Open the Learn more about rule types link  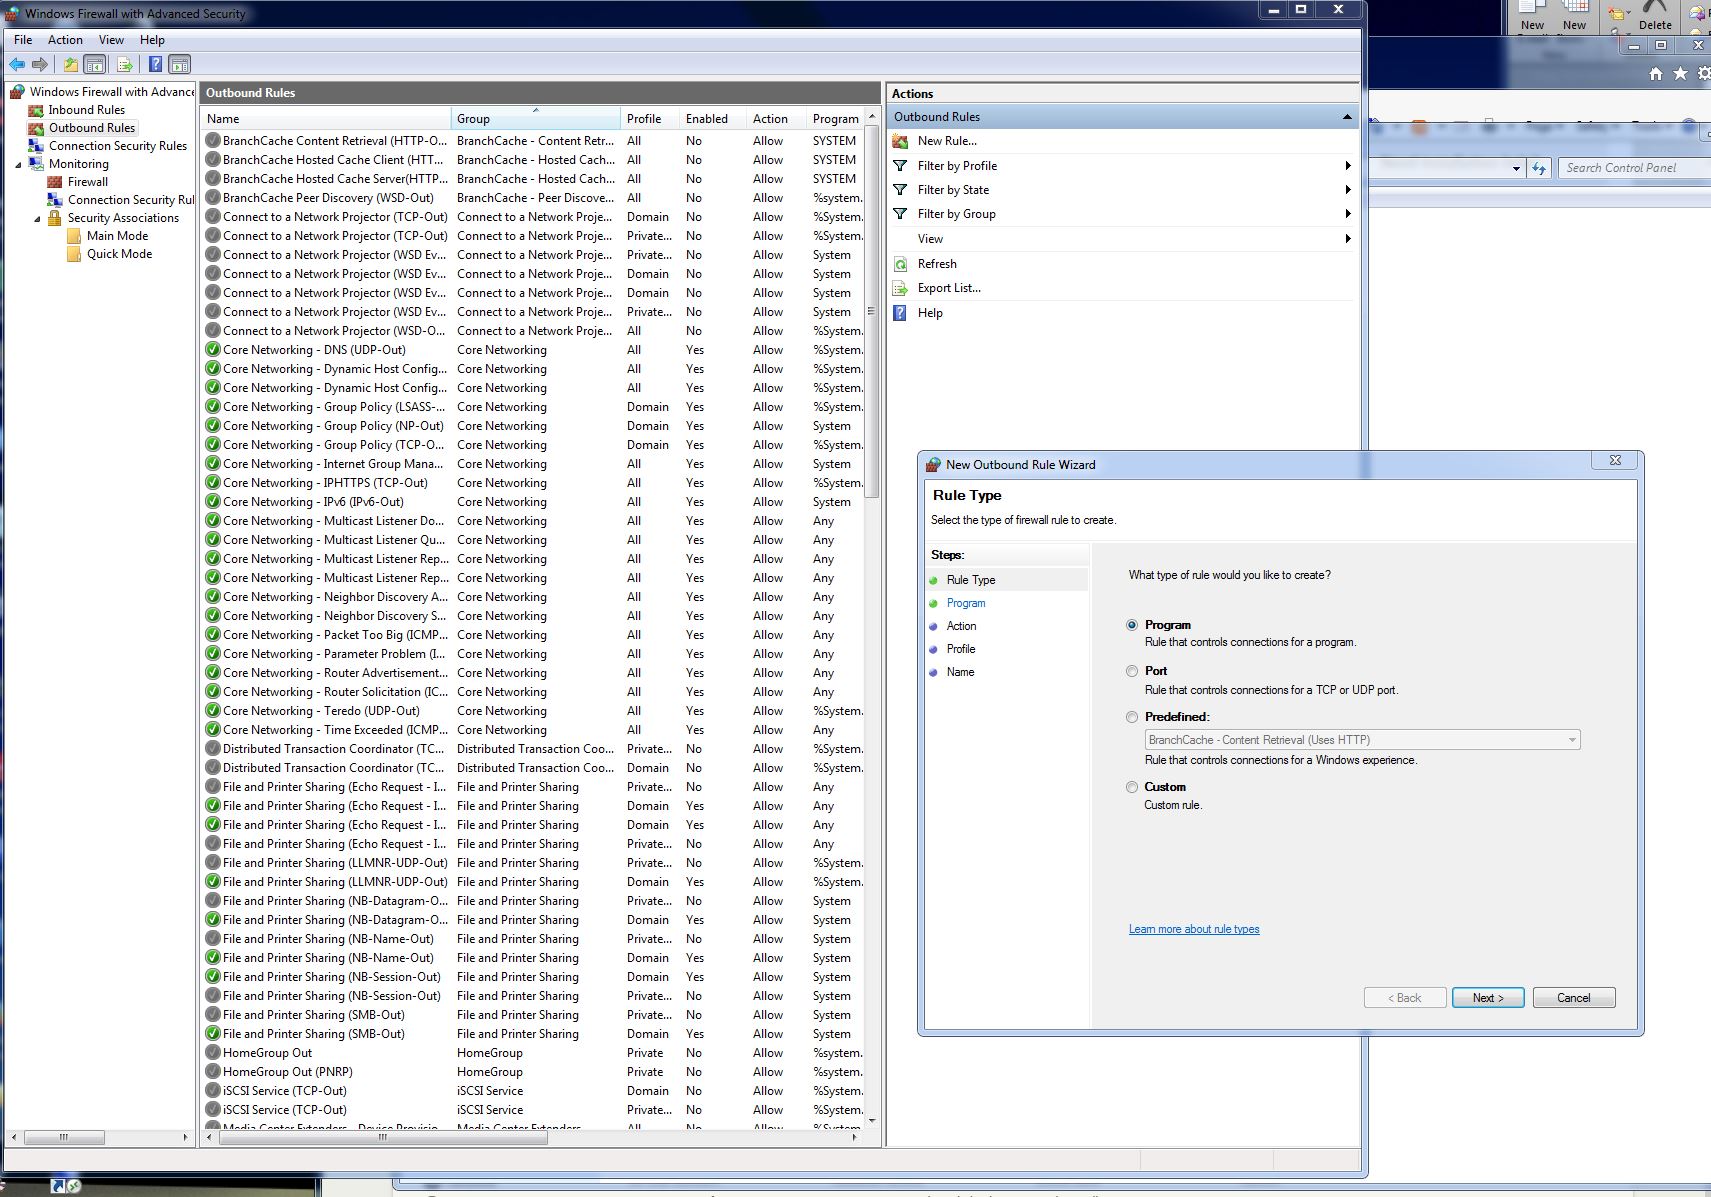[1193, 928]
